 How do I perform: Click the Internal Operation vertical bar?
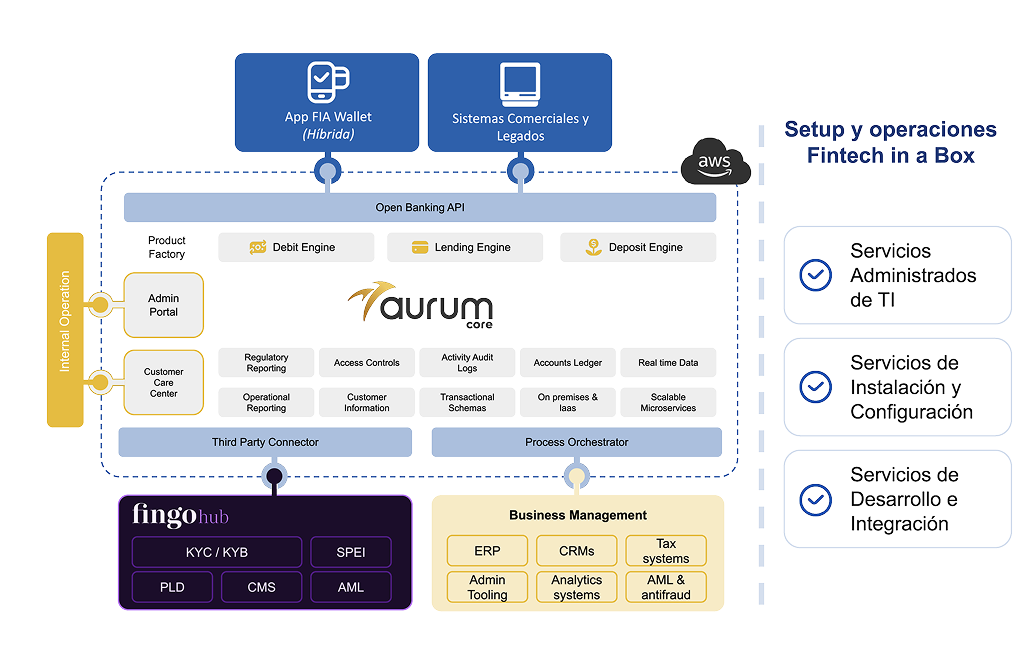pos(65,330)
